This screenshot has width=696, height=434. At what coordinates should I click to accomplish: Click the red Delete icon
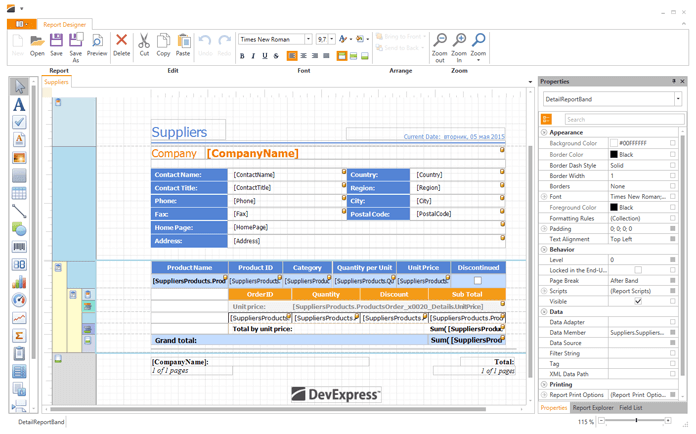pyautogui.click(x=121, y=44)
